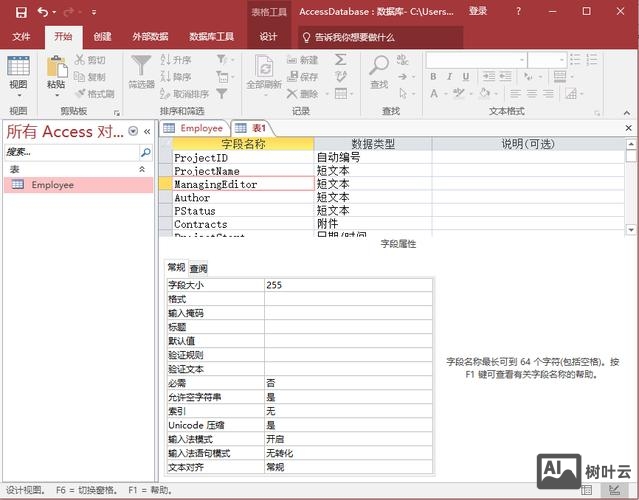Click the 筛选器 funnel icon
The image size is (639, 500).
tap(141, 66)
